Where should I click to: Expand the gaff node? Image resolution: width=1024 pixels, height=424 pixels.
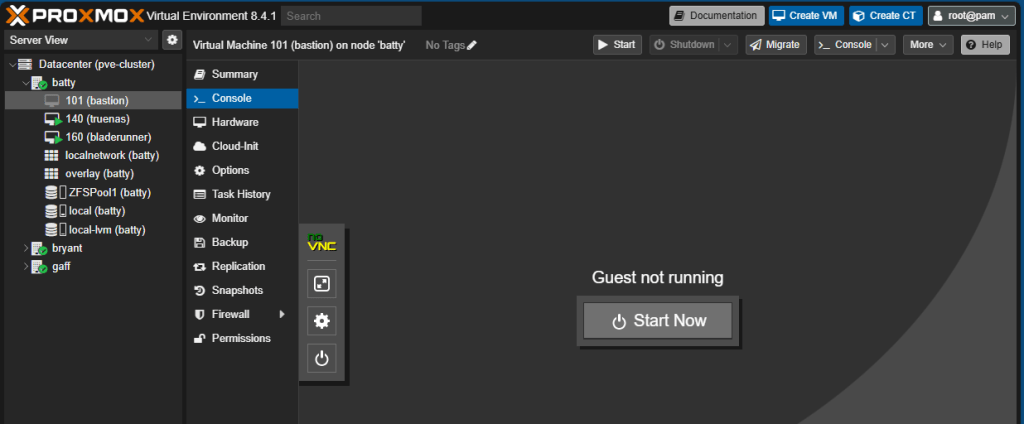[x=26, y=266]
